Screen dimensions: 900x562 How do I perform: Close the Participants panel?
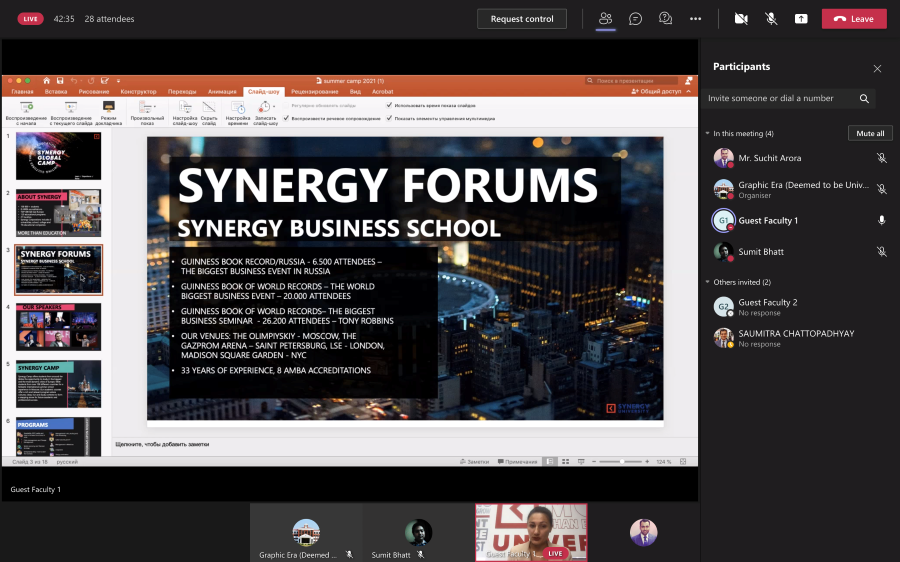(877, 69)
